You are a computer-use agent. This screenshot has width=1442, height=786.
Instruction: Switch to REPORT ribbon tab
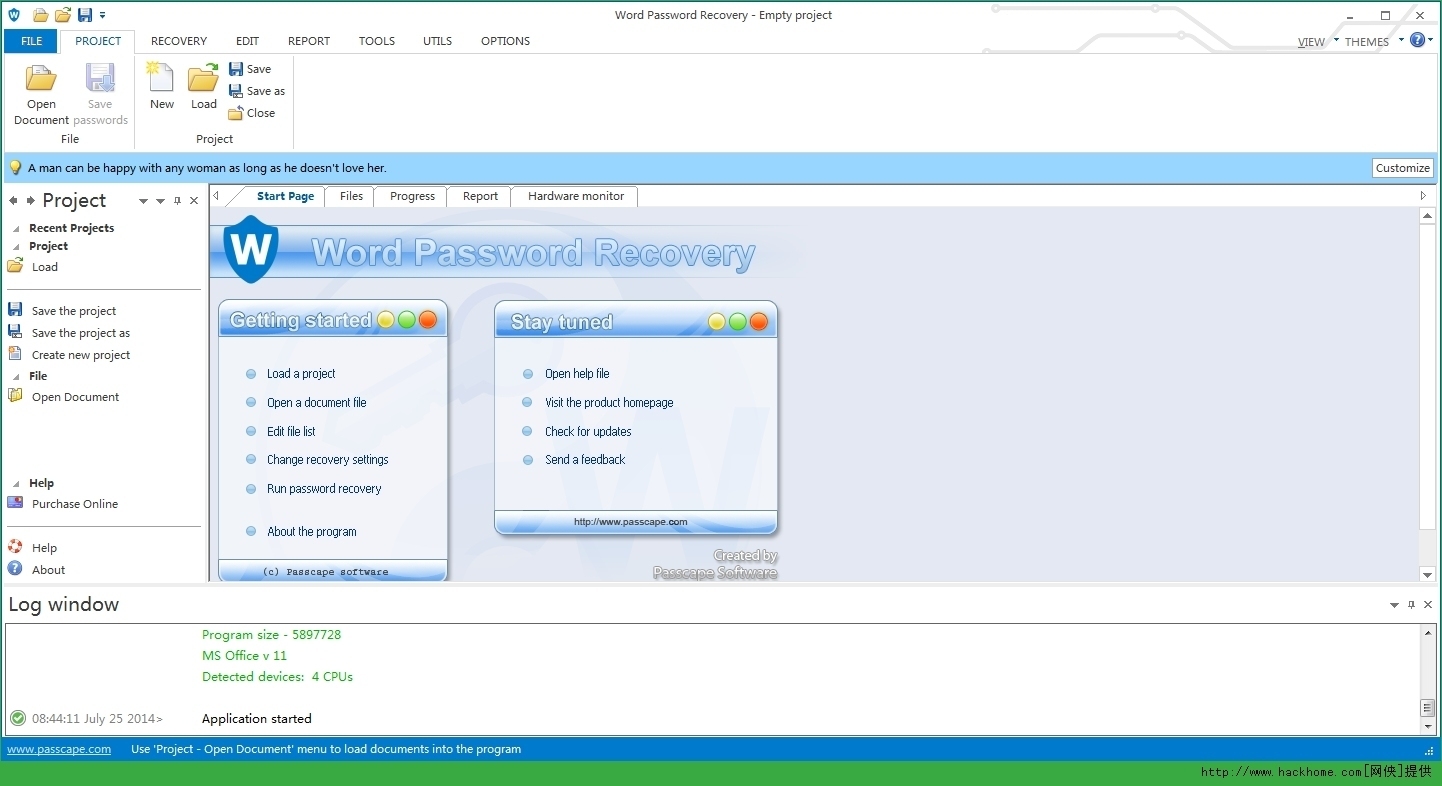[x=309, y=41]
